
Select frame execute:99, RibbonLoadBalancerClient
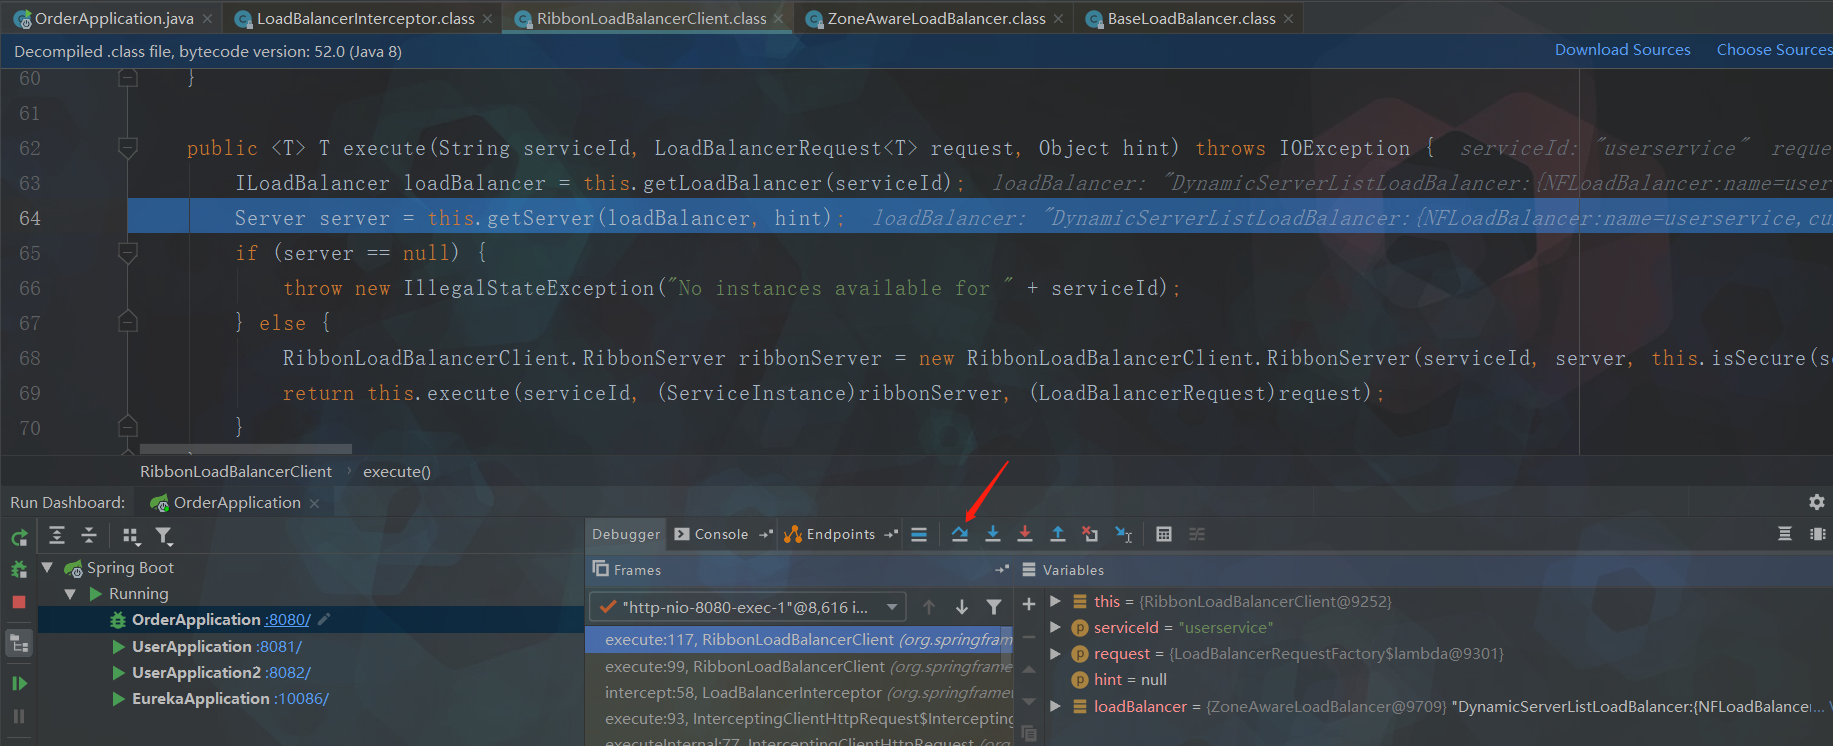pos(799,666)
